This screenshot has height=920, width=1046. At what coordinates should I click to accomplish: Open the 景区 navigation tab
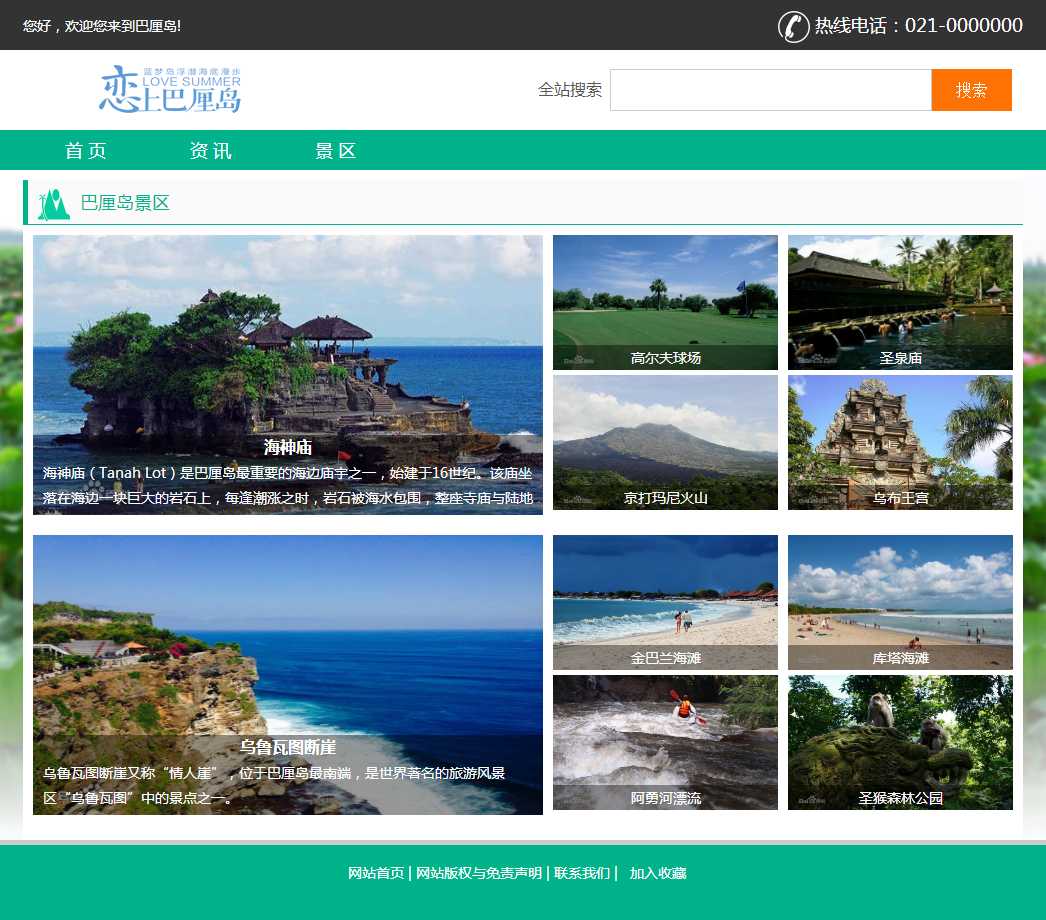pyautogui.click(x=336, y=151)
